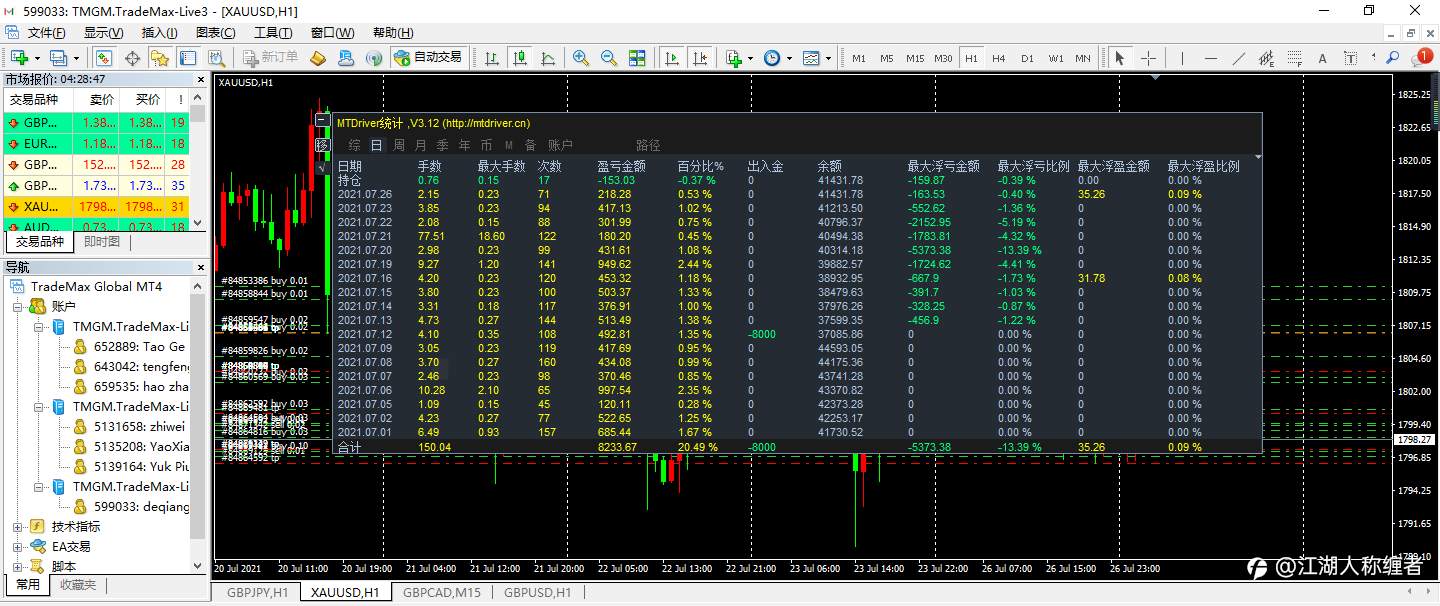Select the crosshair tool
This screenshot has width=1440, height=606.
[x=1148, y=58]
